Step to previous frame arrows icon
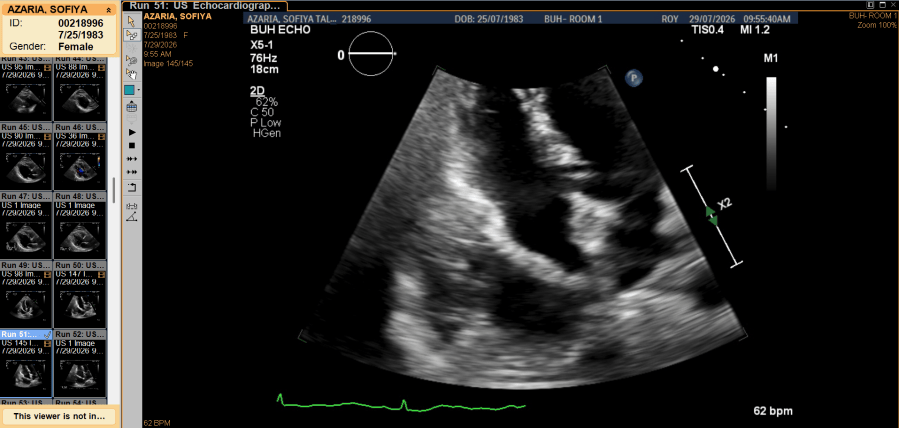 pyautogui.click(x=131, y=159)
